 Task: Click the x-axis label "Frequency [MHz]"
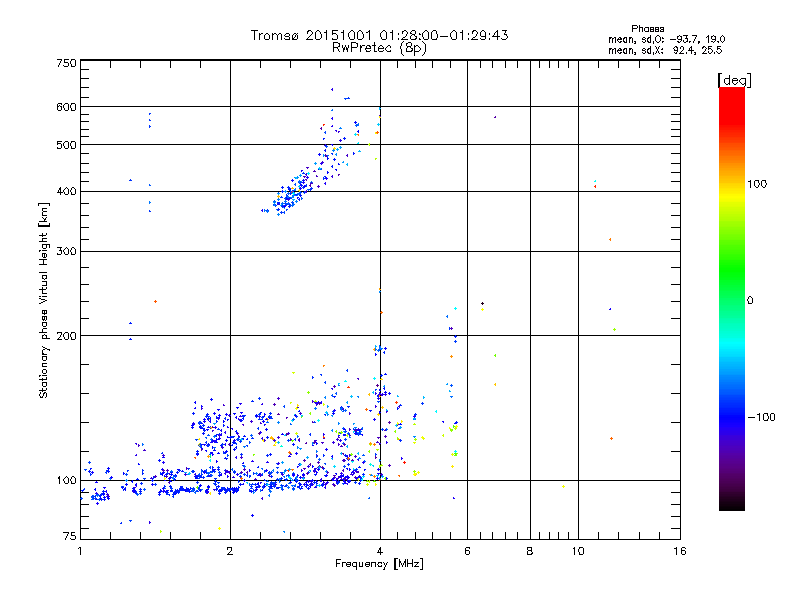click(379, 564)
